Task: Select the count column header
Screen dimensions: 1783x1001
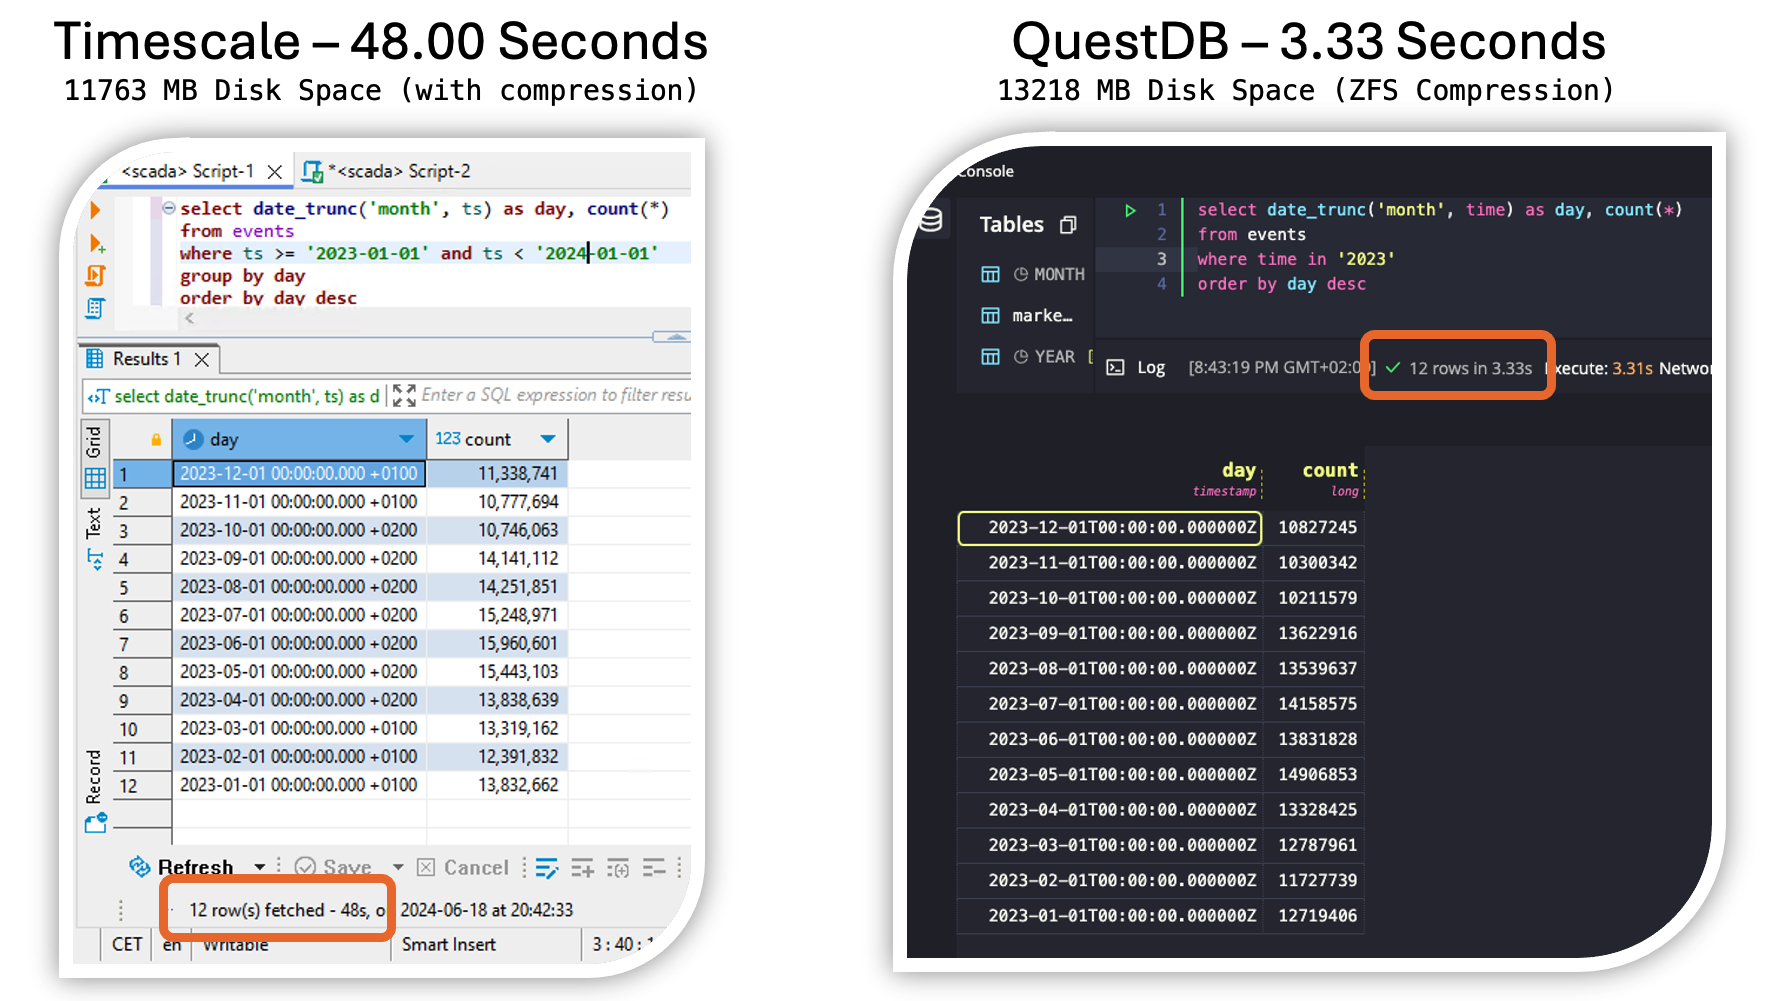Action: click(497, 439)
